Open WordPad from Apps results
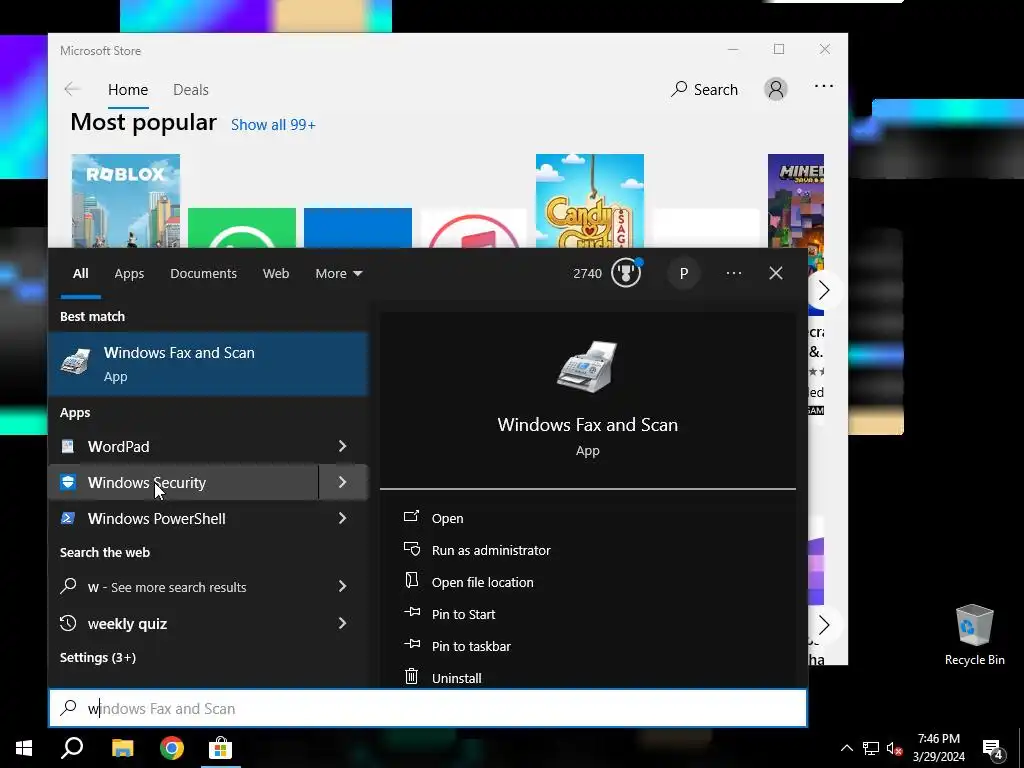1024x768 pixels. point(183,447)
